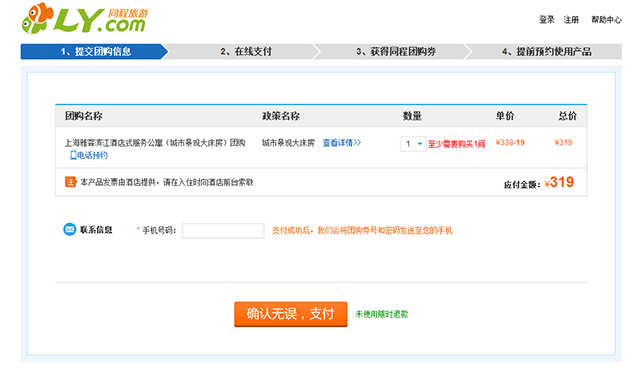The image size is (640, 371).
Task: Open the 帮助中心 link
Action: 606,20
